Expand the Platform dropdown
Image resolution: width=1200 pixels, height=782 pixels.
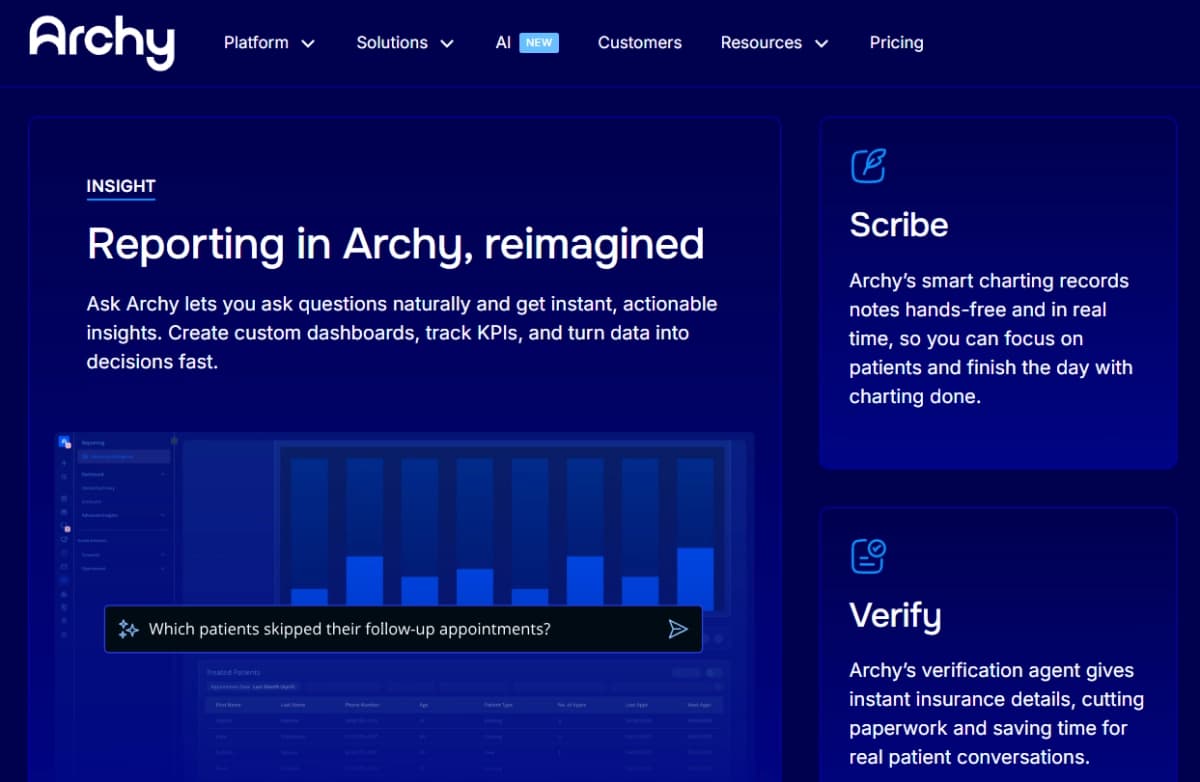point(268,42)
